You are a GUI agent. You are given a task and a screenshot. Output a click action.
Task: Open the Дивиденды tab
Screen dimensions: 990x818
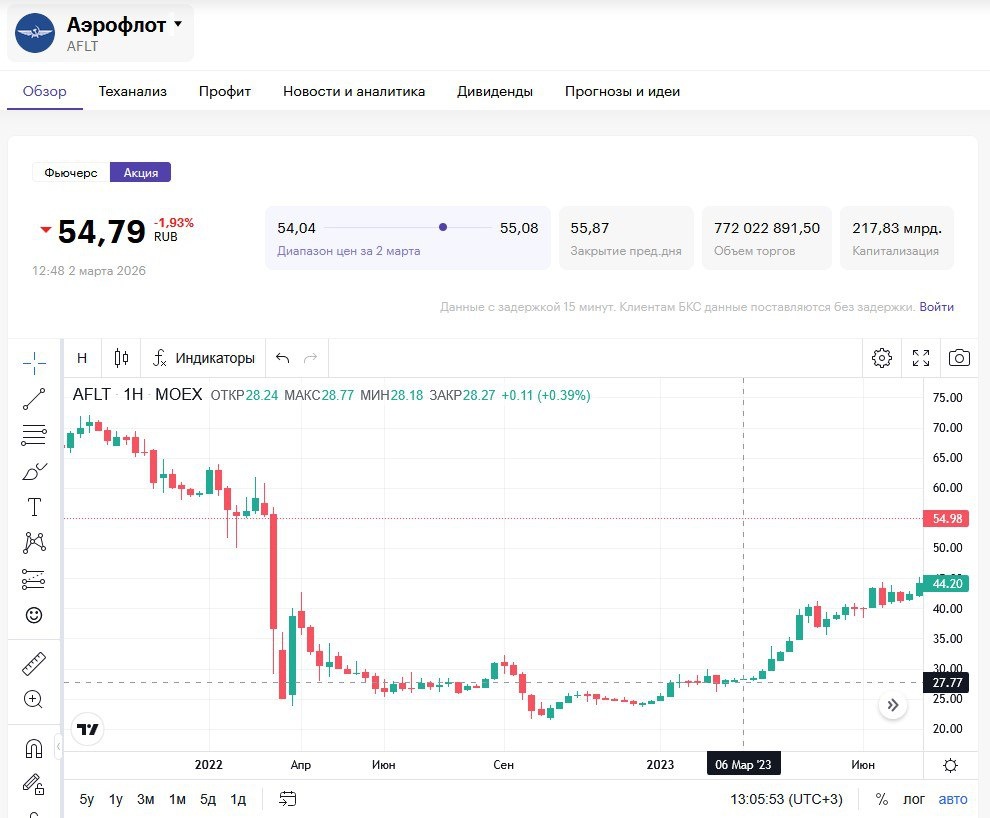click(495, 92)
